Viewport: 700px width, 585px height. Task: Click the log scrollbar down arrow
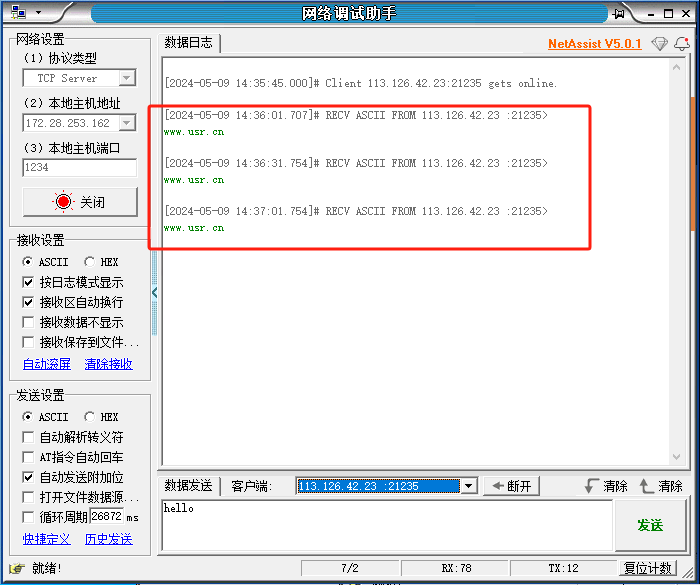click(x=676, y=456)
